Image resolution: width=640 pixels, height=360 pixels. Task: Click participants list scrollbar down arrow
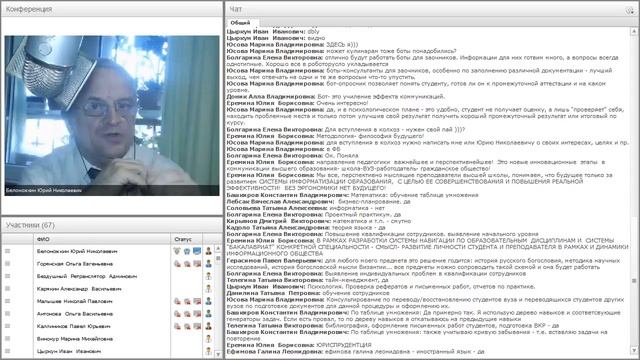pyautogui.click(x=218, y=354)
